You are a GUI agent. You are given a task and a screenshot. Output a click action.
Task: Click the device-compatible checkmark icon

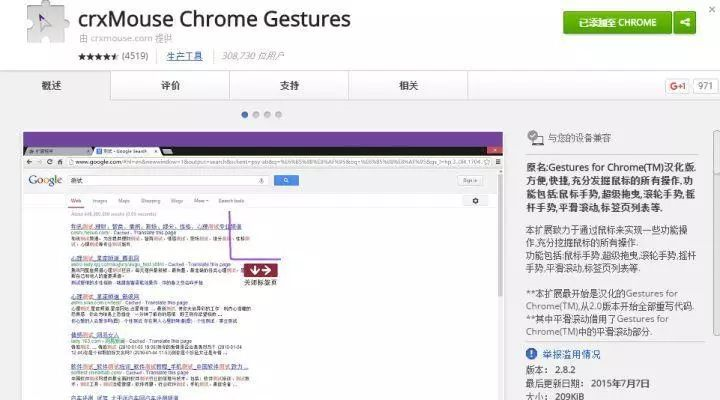[x=535, y=137]
